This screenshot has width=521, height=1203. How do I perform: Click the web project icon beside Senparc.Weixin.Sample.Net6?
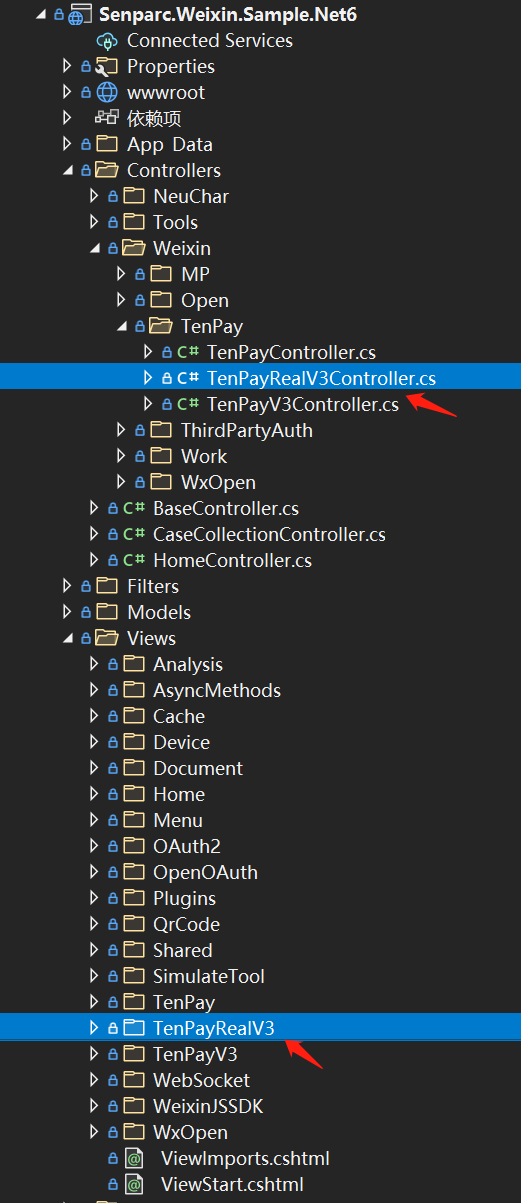81,16
